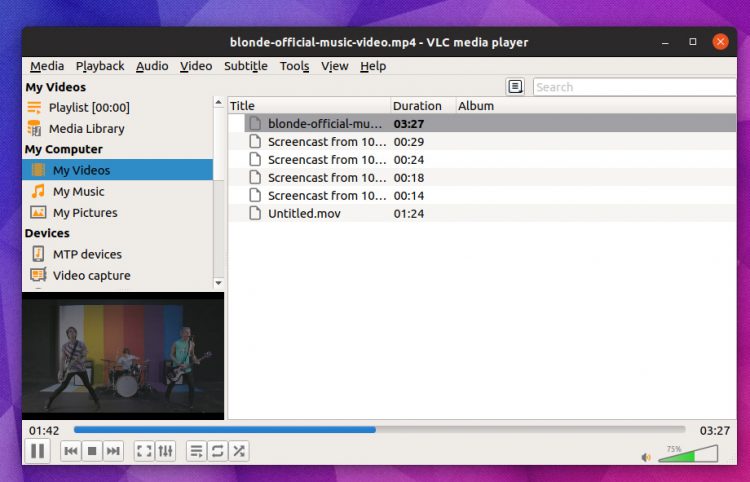Image resolution: width=750 pixels, height=482 pixels.
Task: Click the My Pictures icon
Action: (x=38, y=212)
